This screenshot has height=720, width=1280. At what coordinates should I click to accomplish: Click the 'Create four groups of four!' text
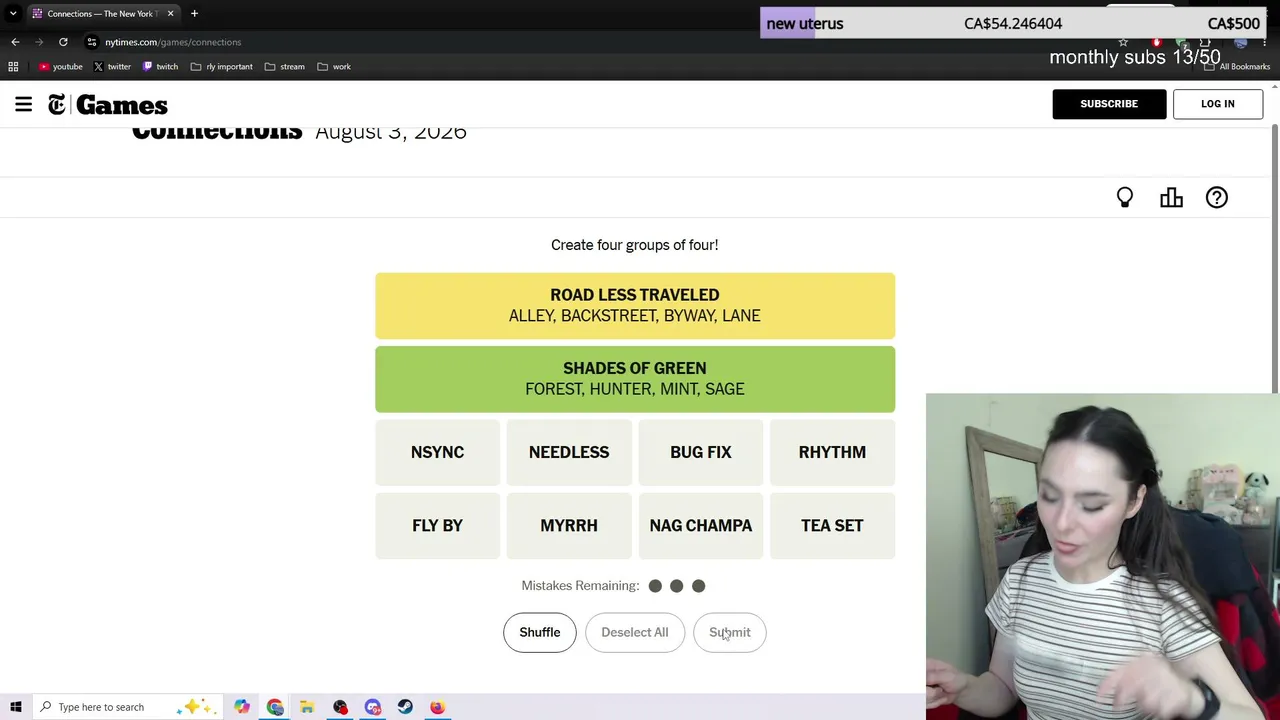(x=635, y=245)
